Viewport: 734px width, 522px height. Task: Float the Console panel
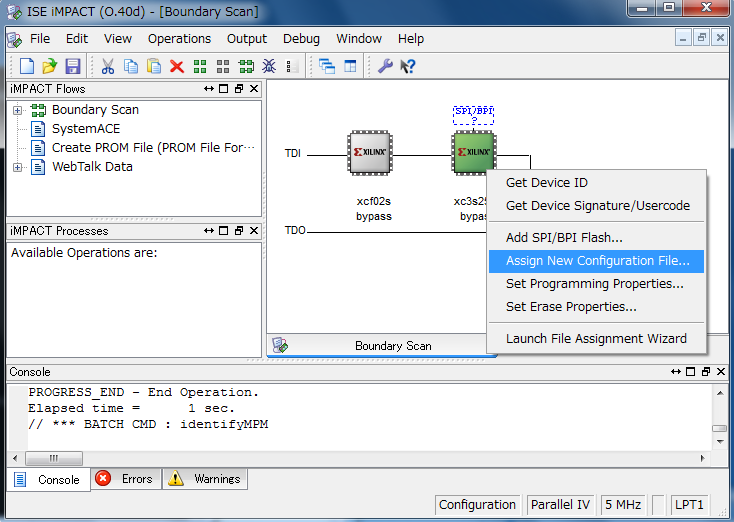[x=706, y=371]
